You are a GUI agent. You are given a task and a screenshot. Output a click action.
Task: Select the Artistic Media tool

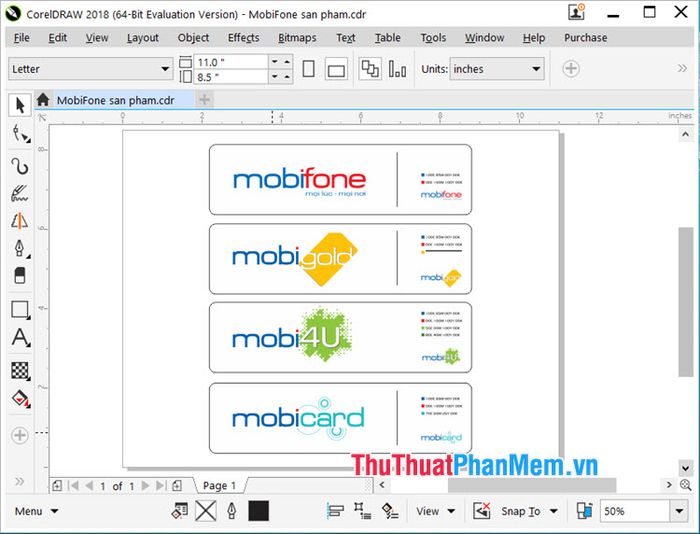pos(19,193)
